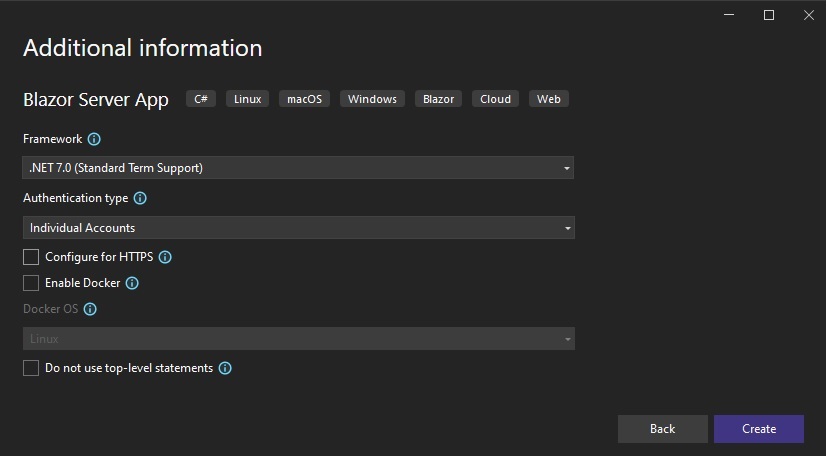The image size is (827, 456).
Task: Show info for Enable Docker
Action: (x=132, y=283)
